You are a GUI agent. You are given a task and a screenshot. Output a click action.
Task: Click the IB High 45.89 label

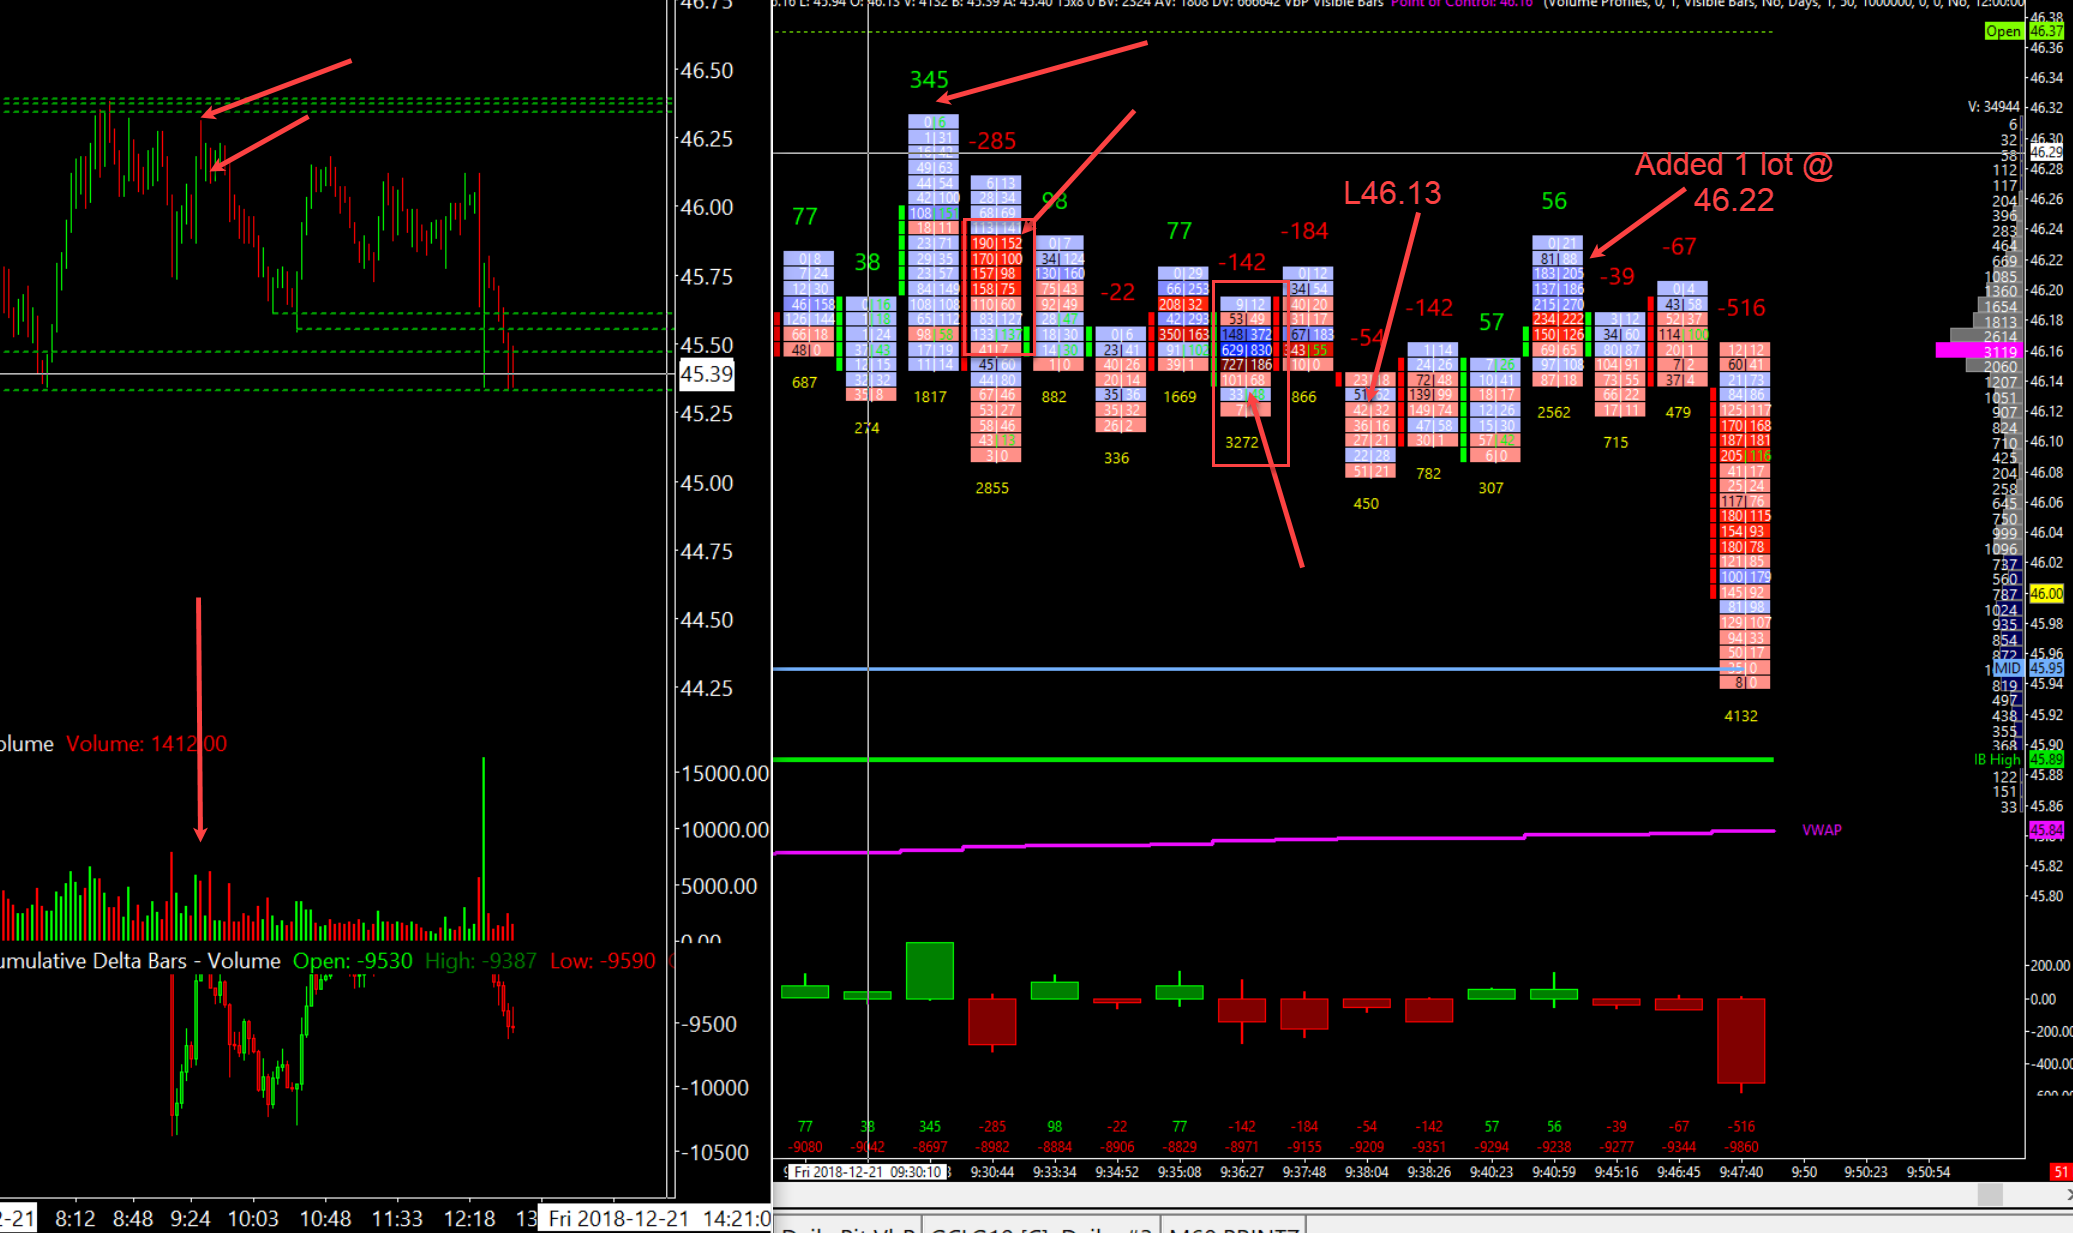pos(1997,759)
